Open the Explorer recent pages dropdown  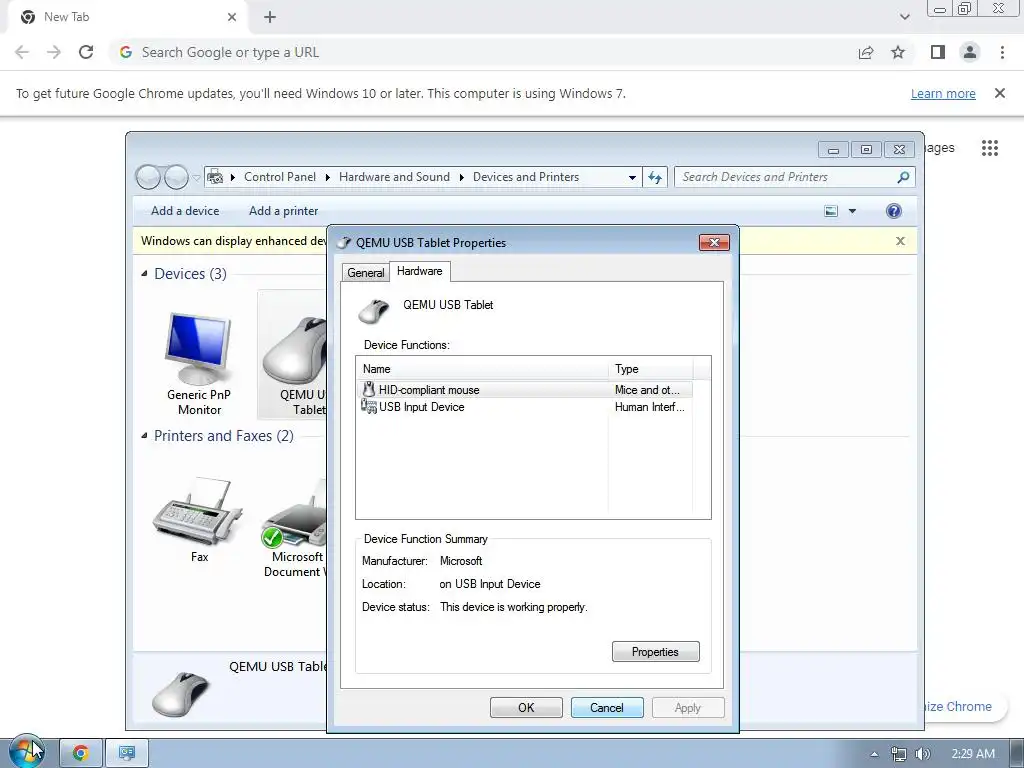[x=196, y=177]
